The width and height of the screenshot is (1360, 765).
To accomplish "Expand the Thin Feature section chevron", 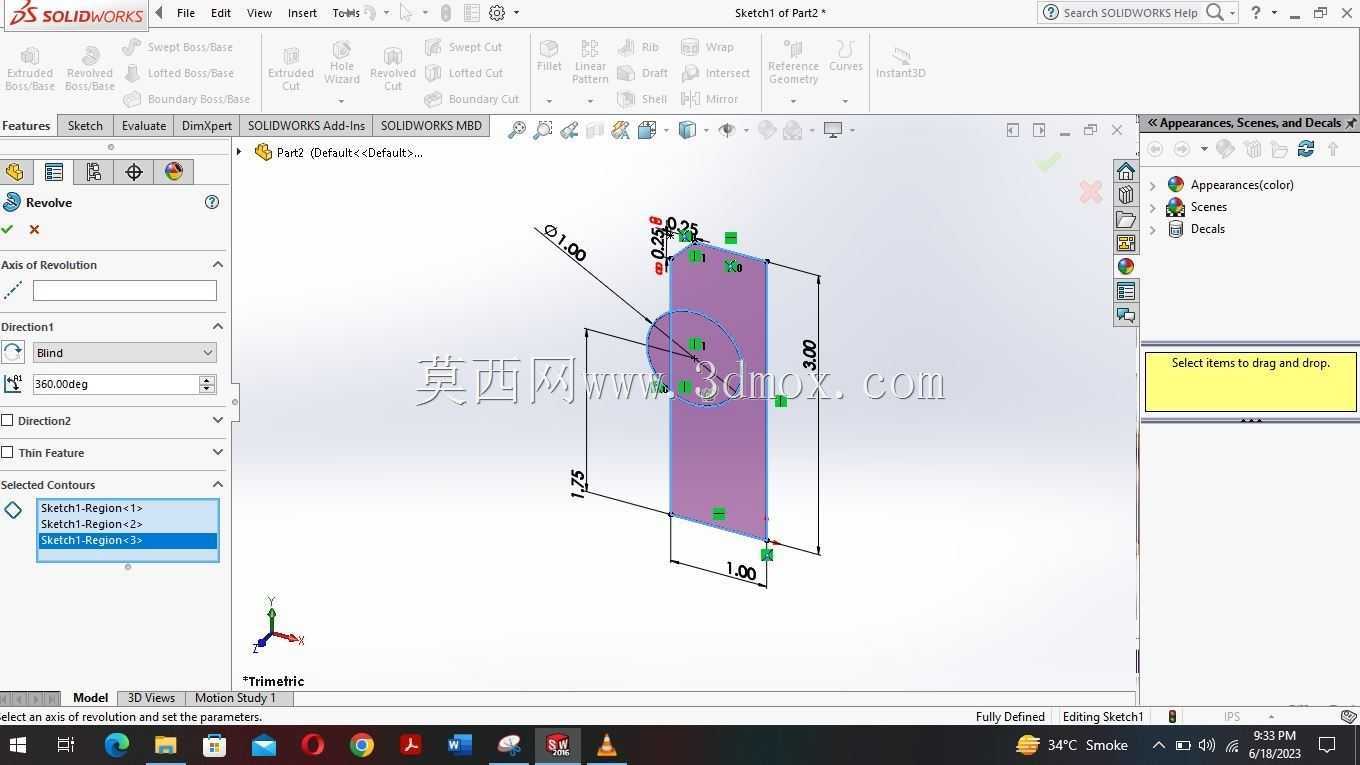I will point(217,453).
